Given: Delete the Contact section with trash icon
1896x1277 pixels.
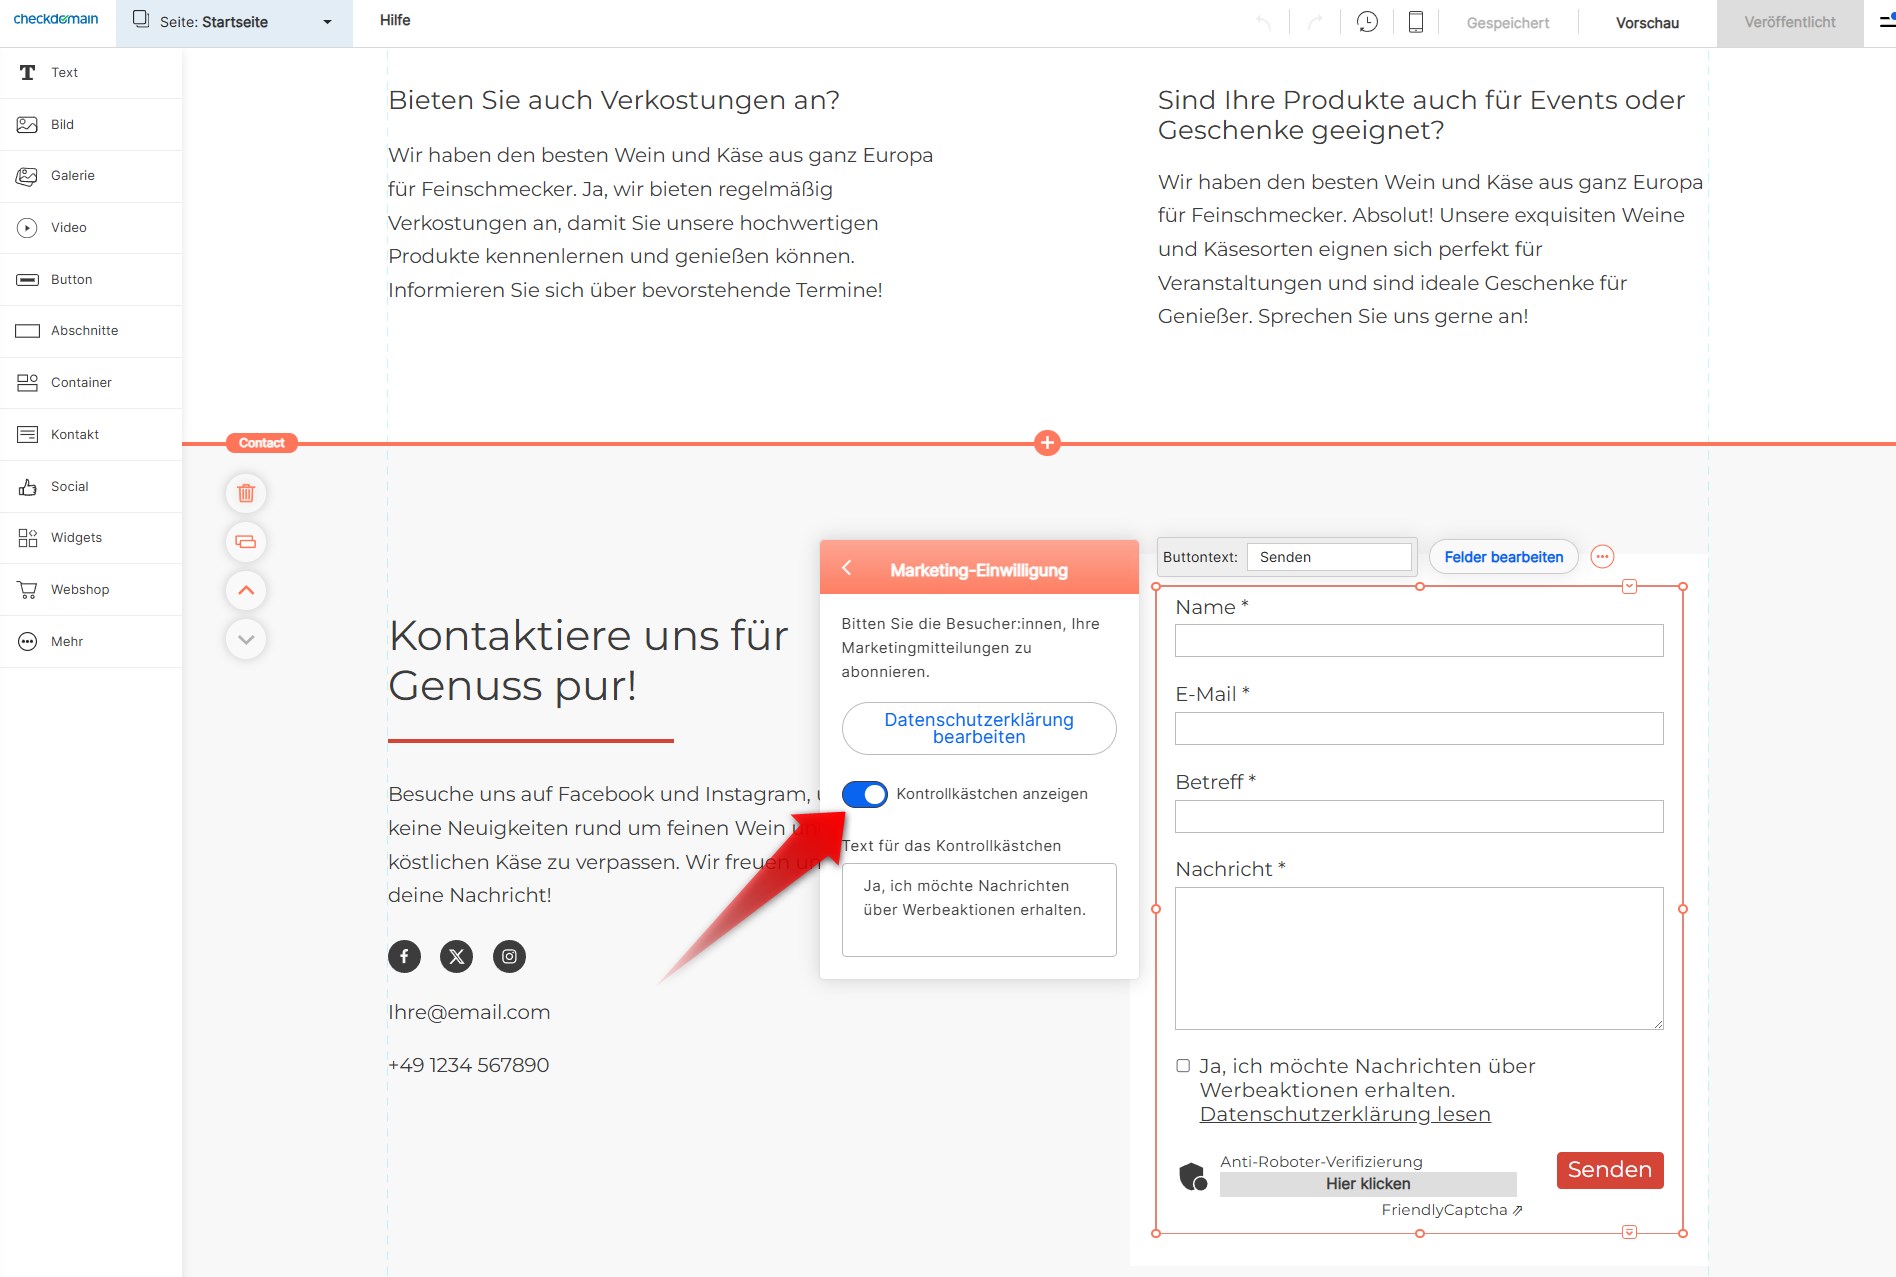Looking at the screenshot, I should (x=246, y=493).
